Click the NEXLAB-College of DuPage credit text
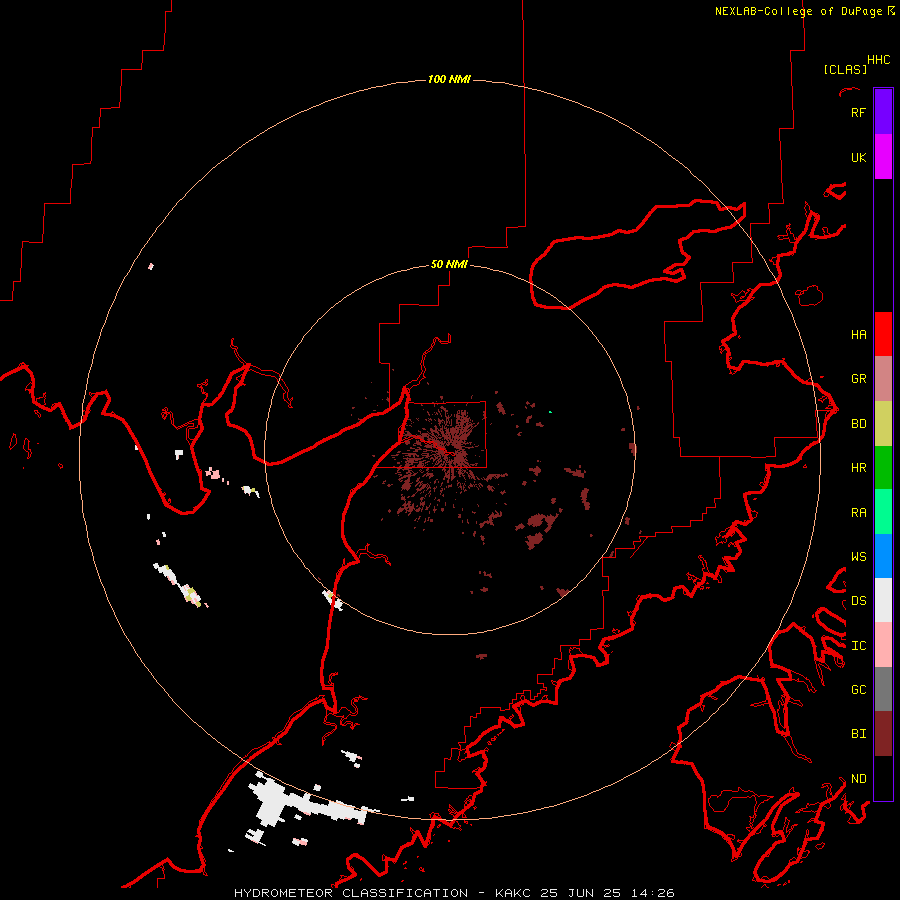This screenshot has width=900, height=900. 798,11
